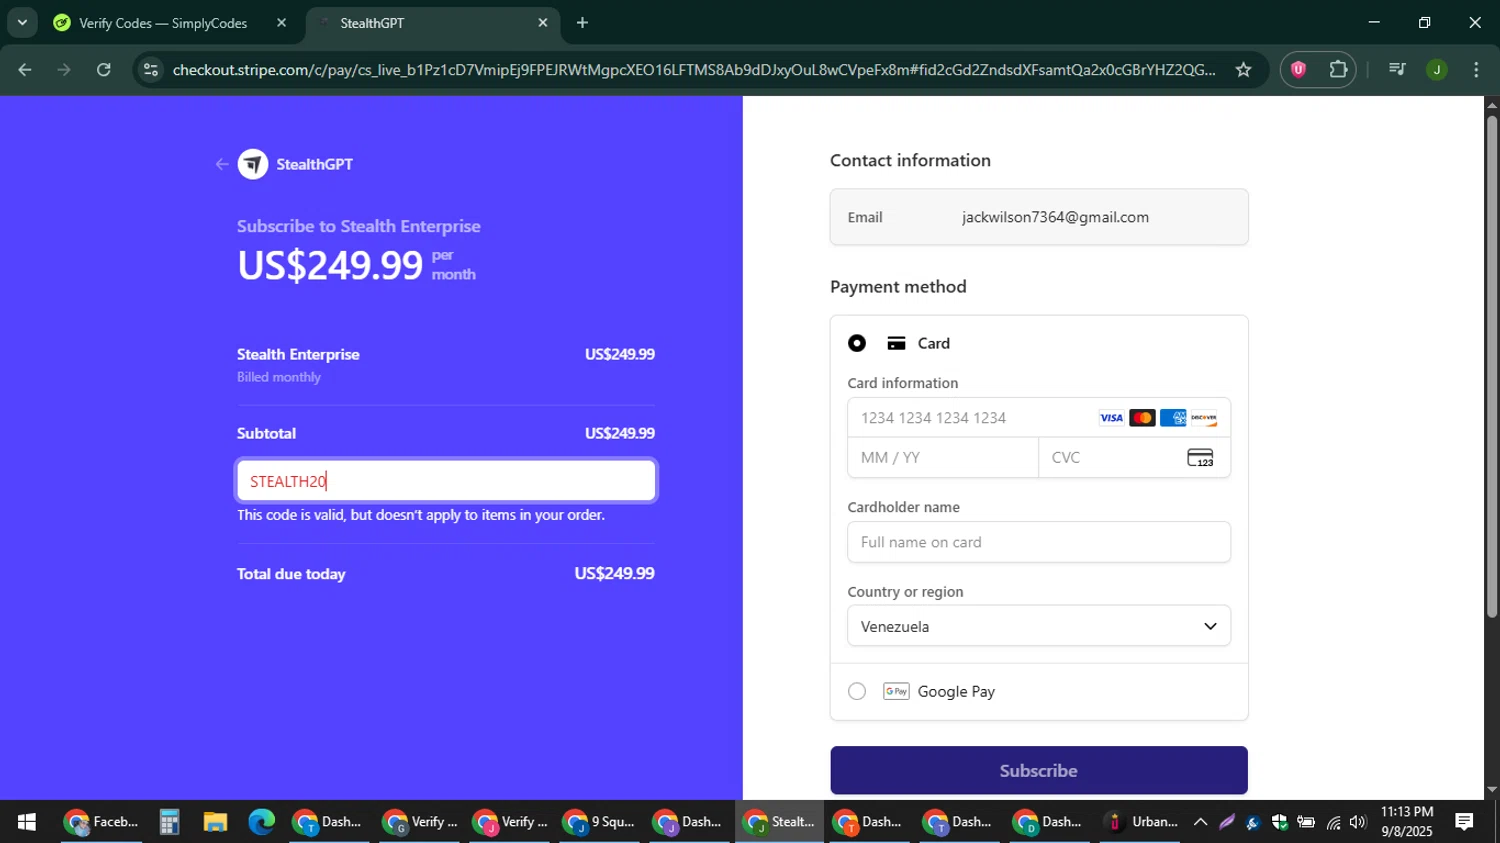Image resolution: width=1500 pixels, height=843 pixels.
Task: Click the page vertical scrollbar
Action: click(x=1491, y=365)
